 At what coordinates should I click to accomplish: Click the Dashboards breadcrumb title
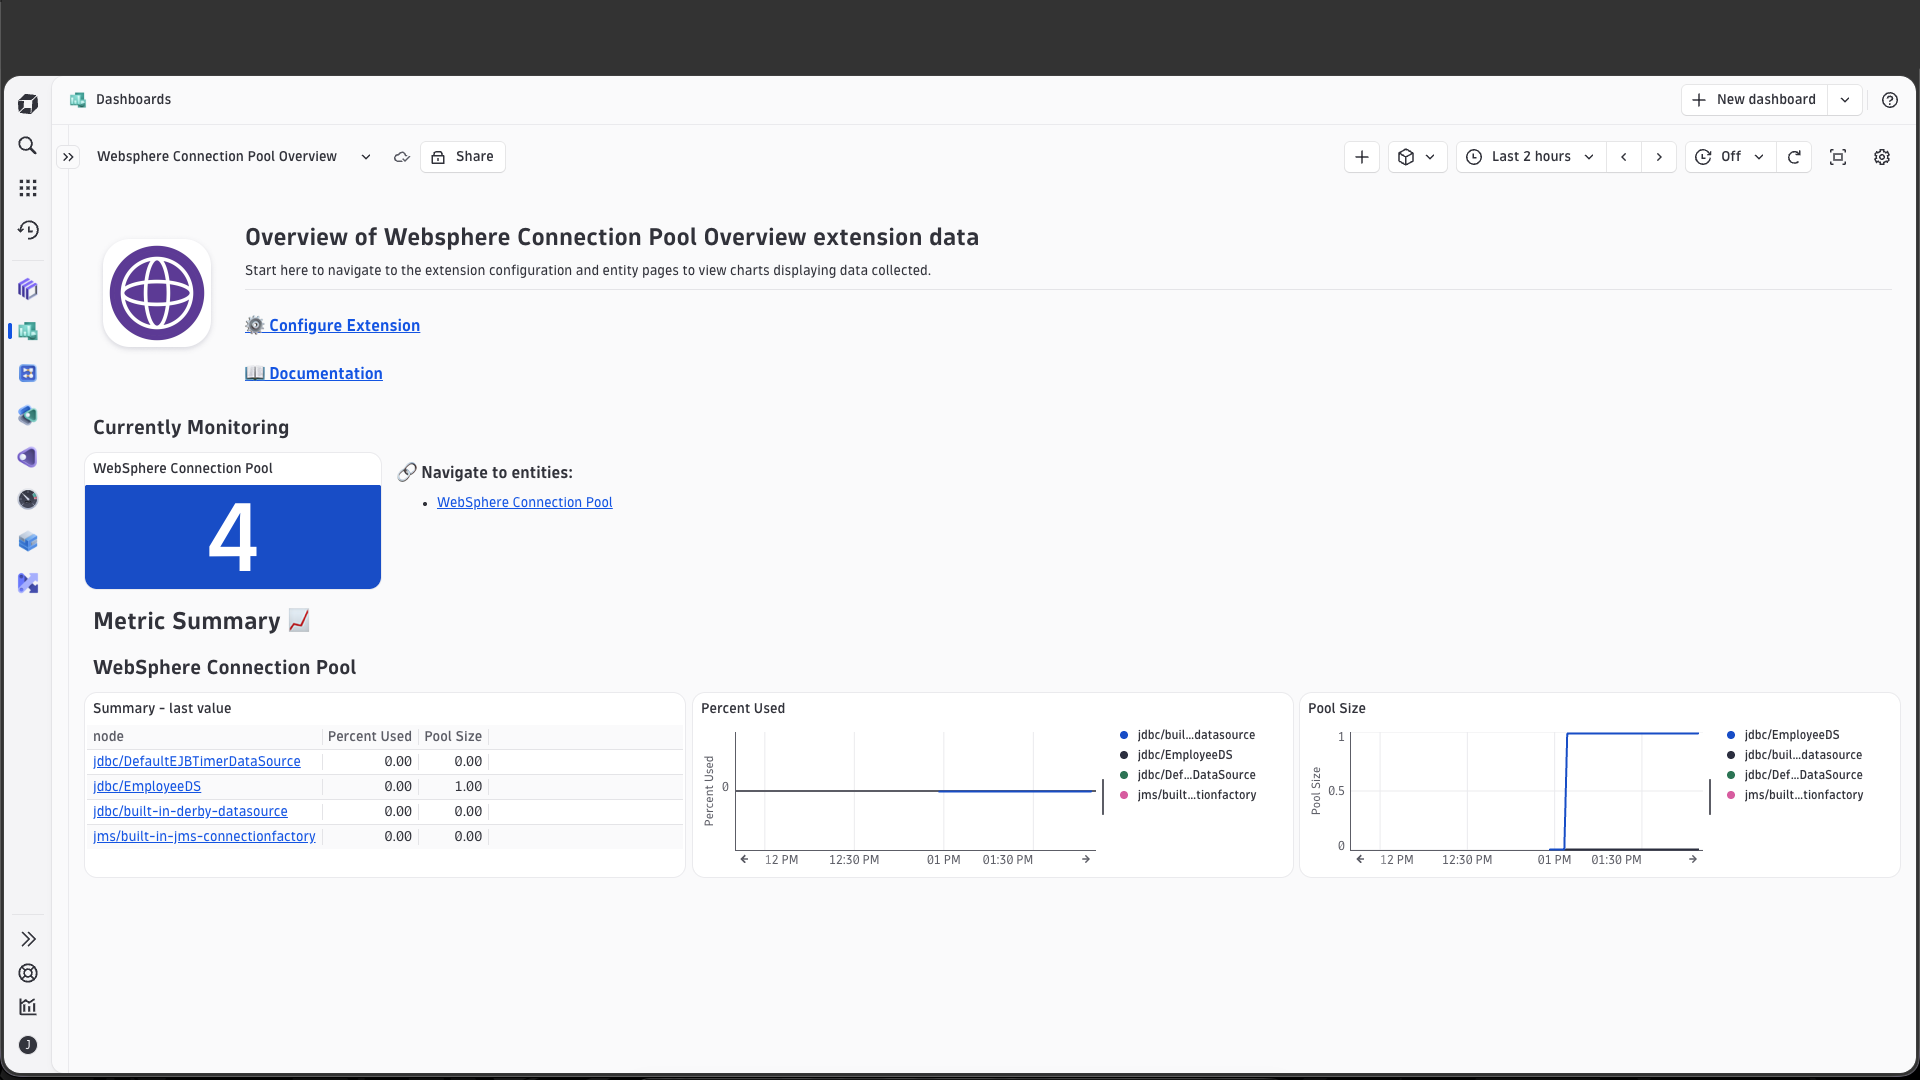(133, 100)
